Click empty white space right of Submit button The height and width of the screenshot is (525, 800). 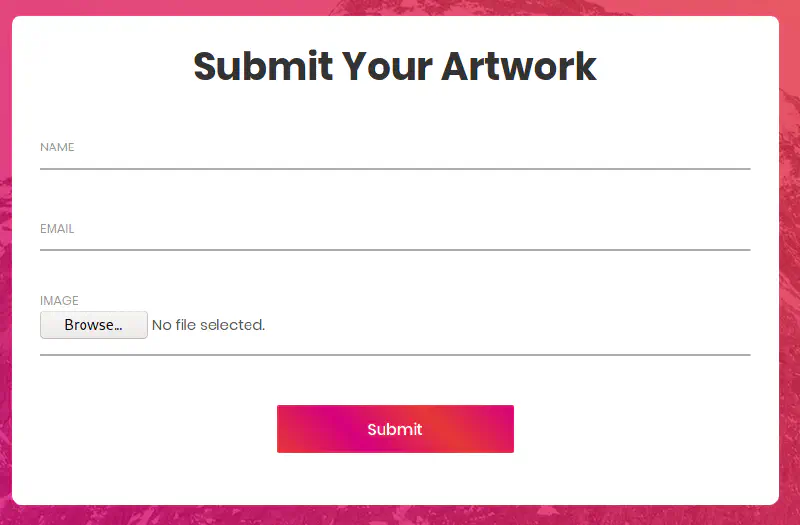click(x=640, y=430)
